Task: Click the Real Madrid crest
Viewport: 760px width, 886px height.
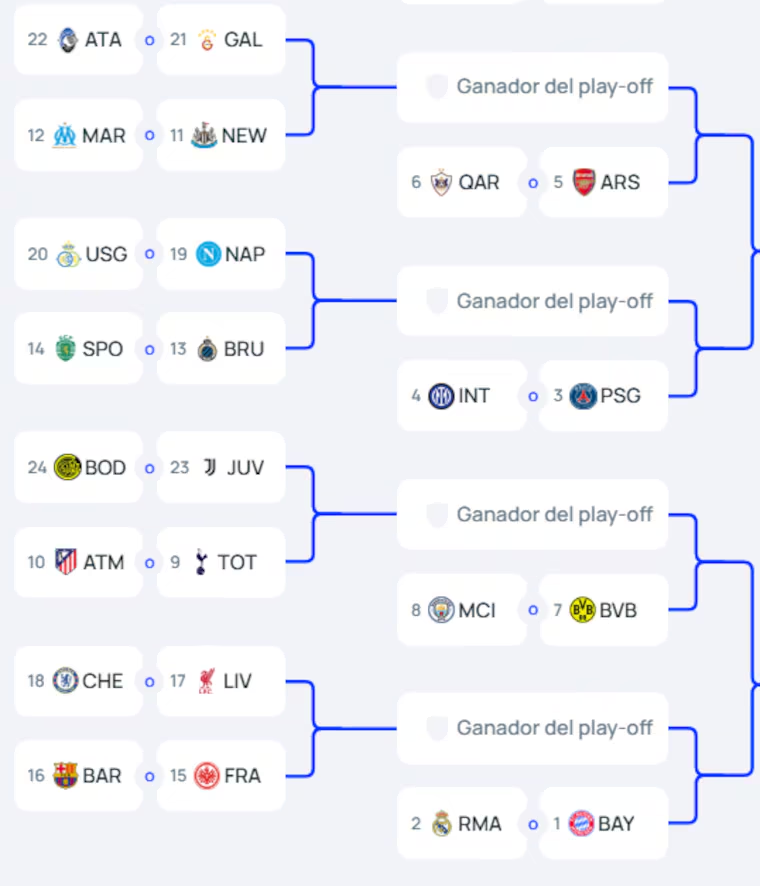Action: [x=442, y=824]
